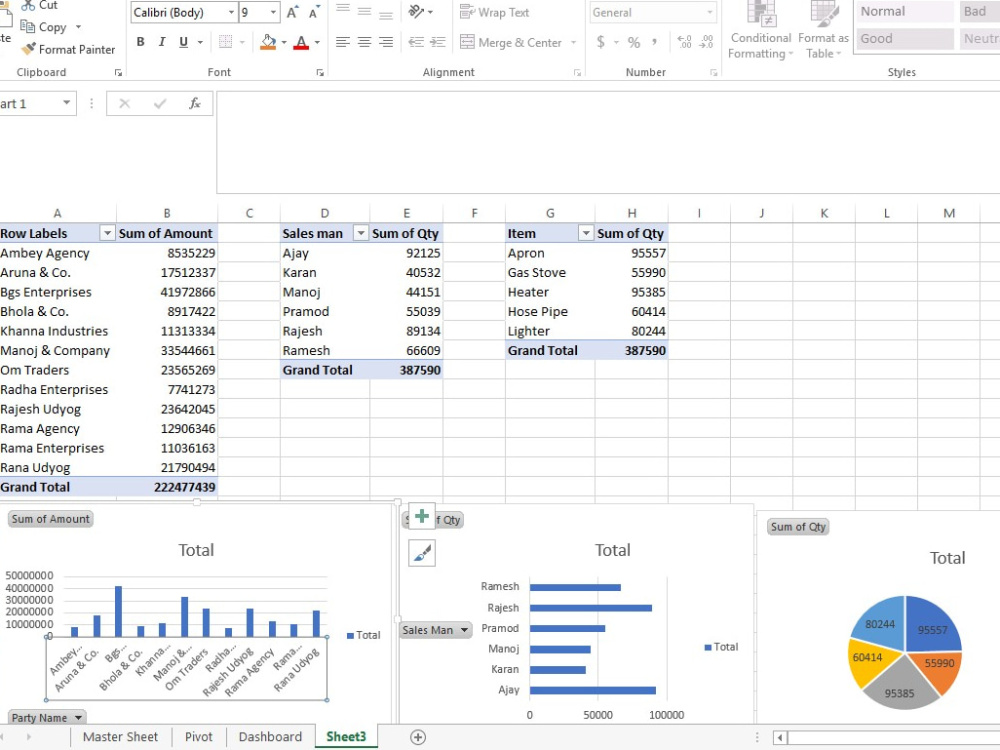Screen dimensions: 1000x750
Task: Click the Increase Indent icon
Action: click(438, 42)
